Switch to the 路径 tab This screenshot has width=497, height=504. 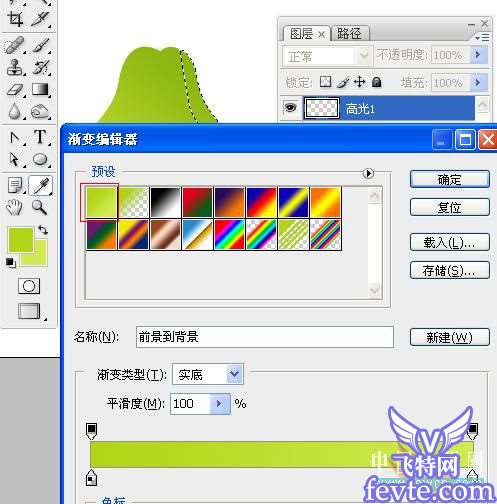coord(349,33)
